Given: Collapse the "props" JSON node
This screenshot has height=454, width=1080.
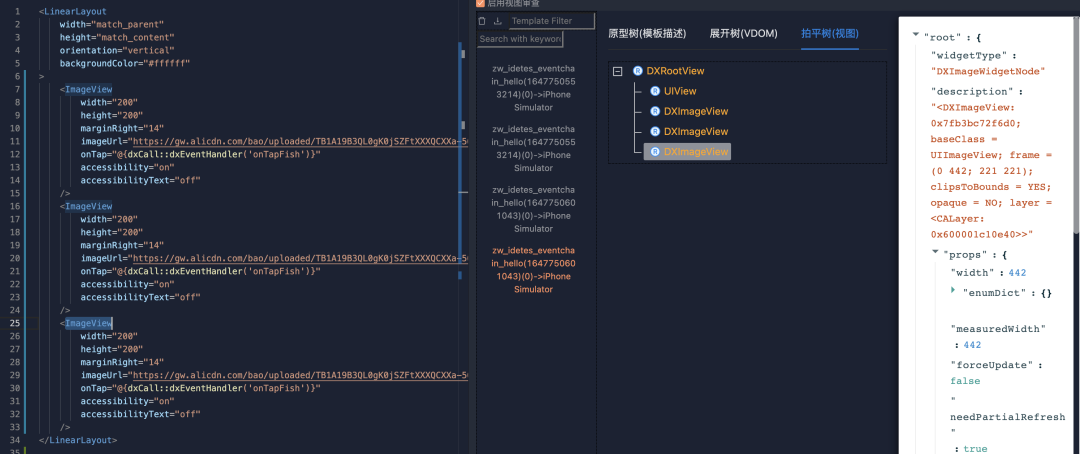Looking at the screenshot, I should coord(933,253).
